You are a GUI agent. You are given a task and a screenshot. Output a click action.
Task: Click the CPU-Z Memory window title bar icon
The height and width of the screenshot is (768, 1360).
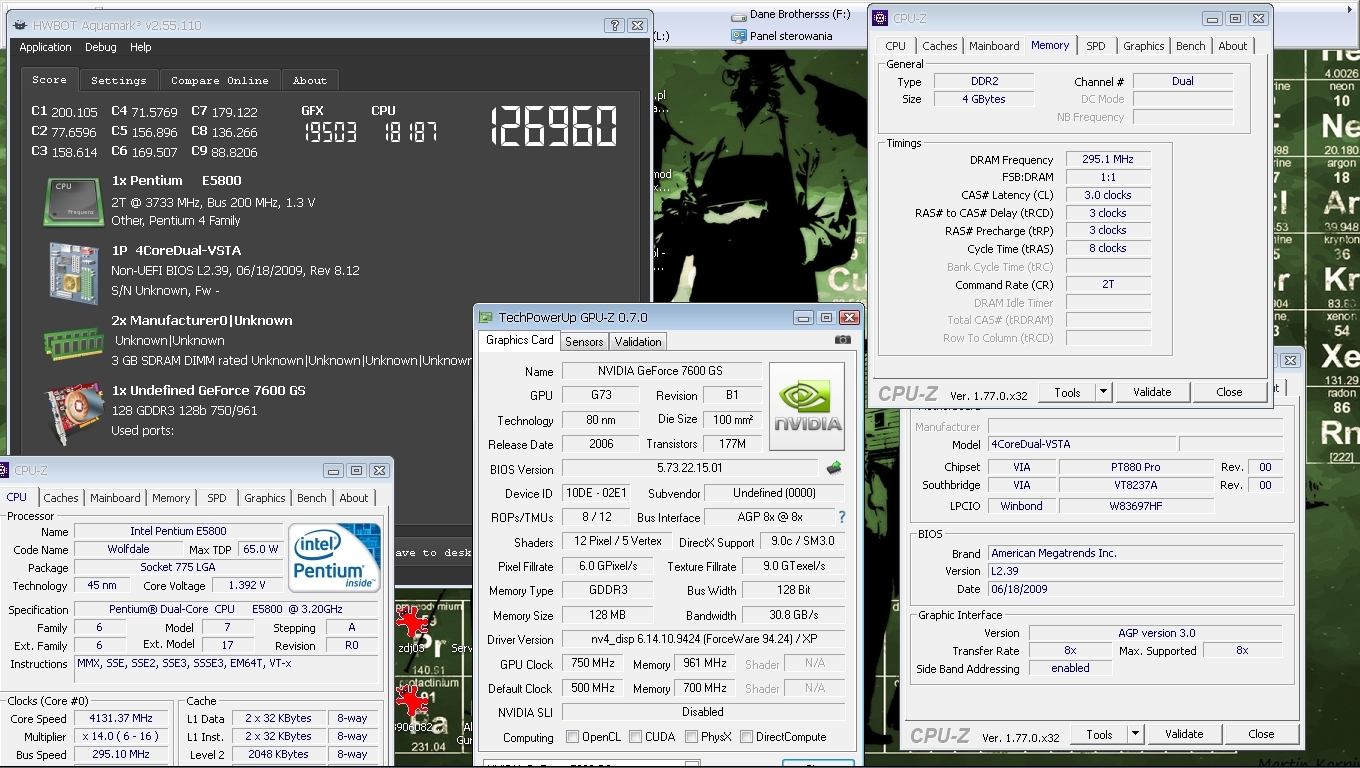pos(880,18)
